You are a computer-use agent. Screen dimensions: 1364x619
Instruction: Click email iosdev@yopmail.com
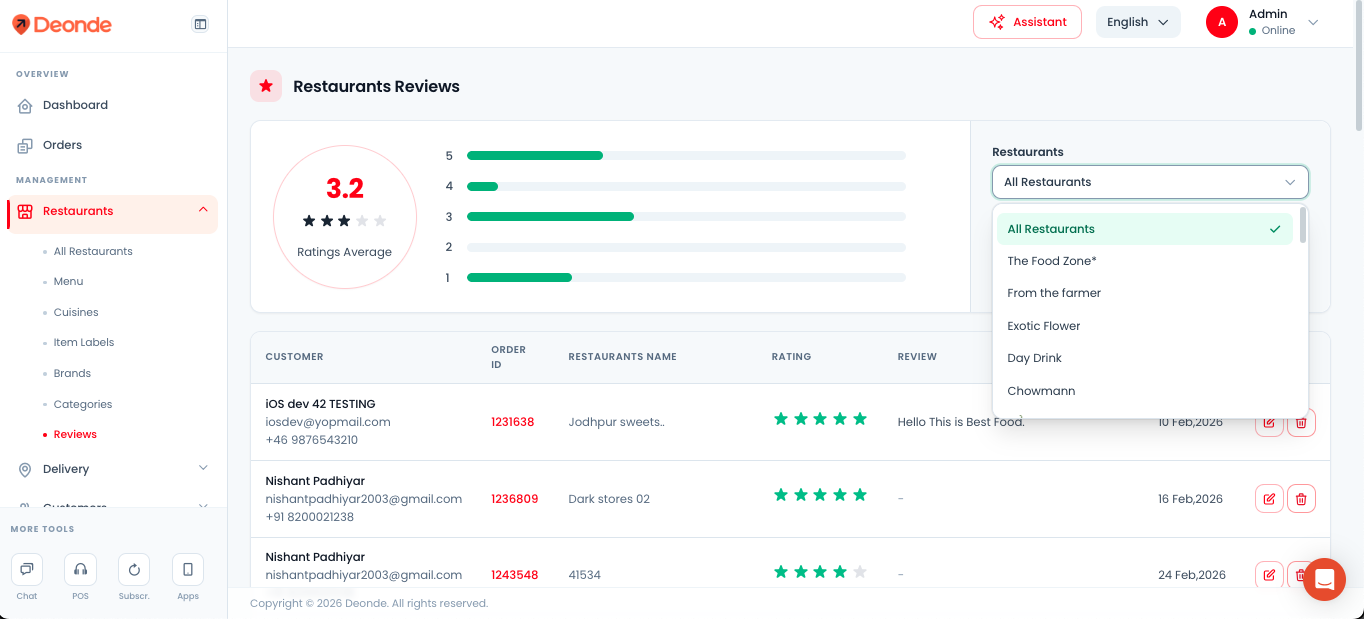coord(328,422)
